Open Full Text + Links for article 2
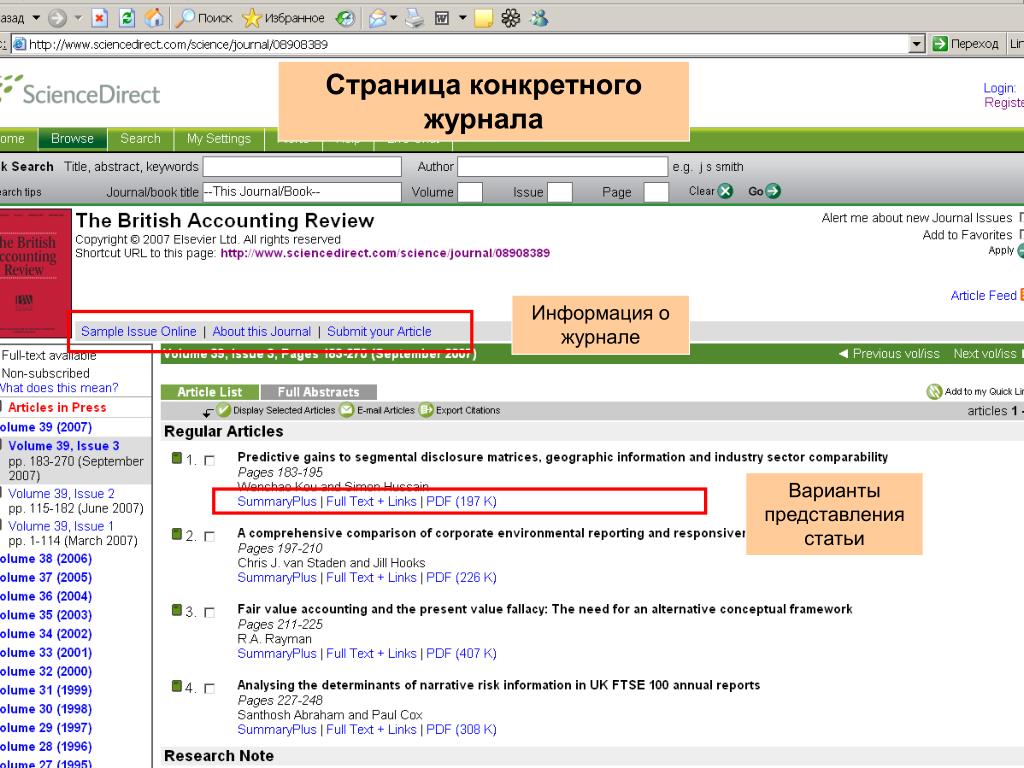The image size is (1024, 768). pos(371,577)
